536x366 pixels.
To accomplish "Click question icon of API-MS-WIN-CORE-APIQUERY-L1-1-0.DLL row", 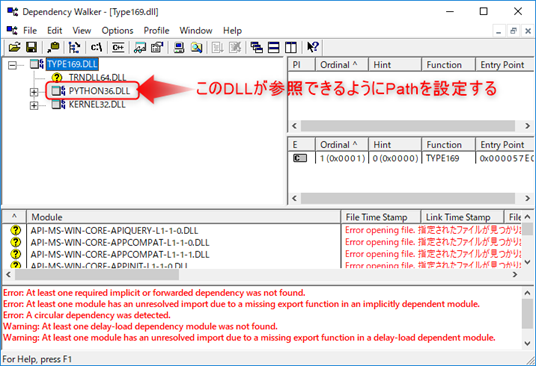I will click(16, 230).
